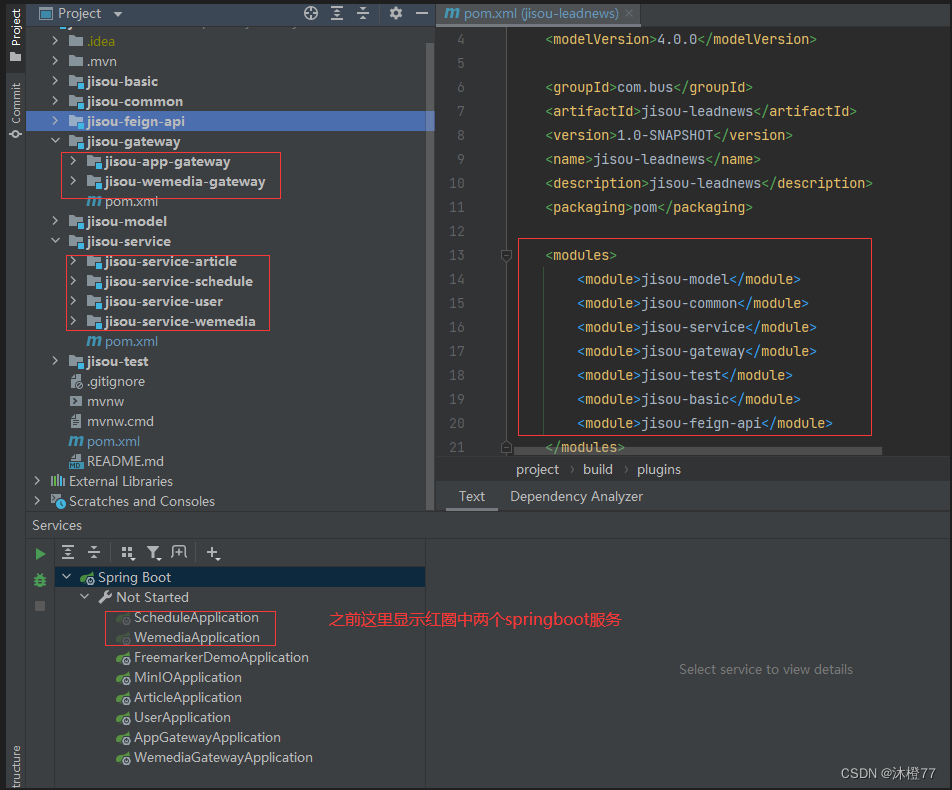This screenshot has width=952, height=790.
Task: Expand the jisou-feign-api module folder
Action: tap(55, 121)
